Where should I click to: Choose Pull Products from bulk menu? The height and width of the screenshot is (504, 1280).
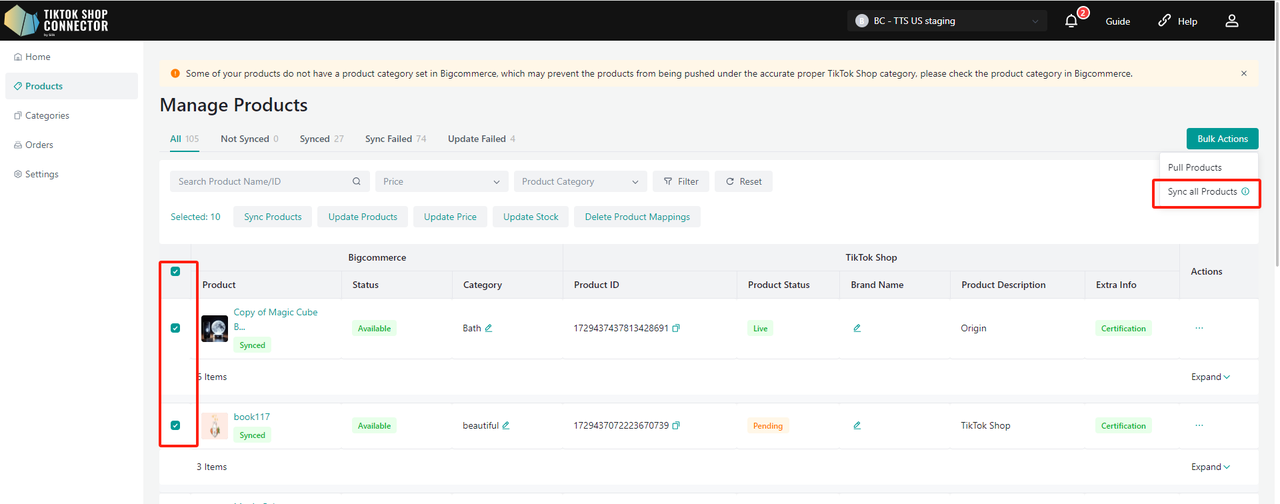(x=1195, y=167)
